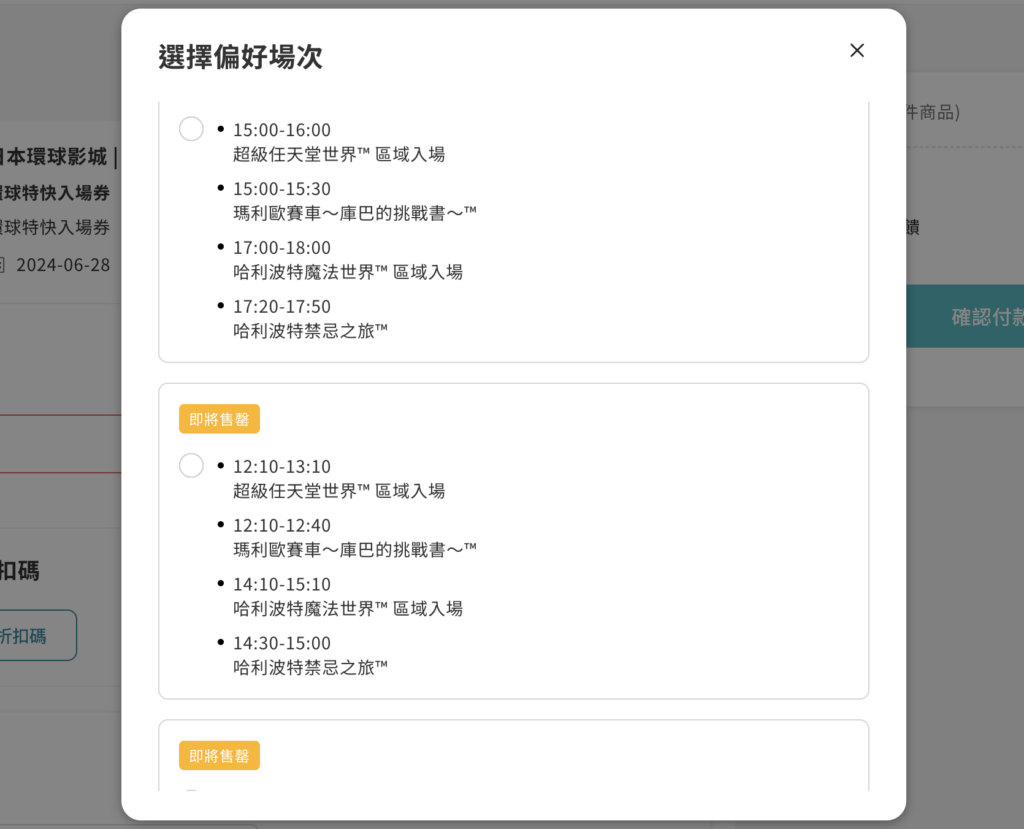This screenshot has height=829, width=1024.
Task: Click the 12:10-12:40 瑪利歐賽車 time slot
Action: click(282, 525)
